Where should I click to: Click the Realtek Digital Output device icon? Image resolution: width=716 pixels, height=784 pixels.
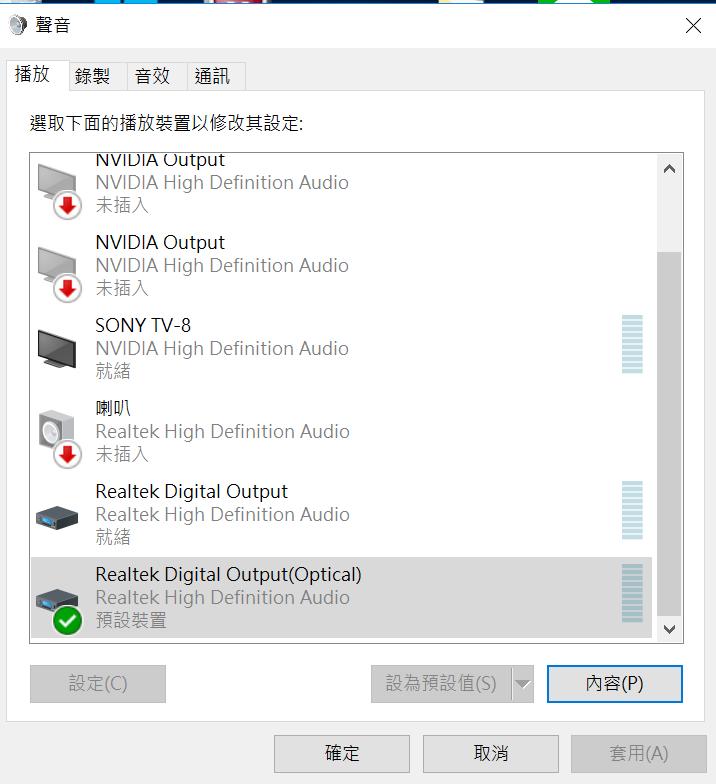coord(57,518)
